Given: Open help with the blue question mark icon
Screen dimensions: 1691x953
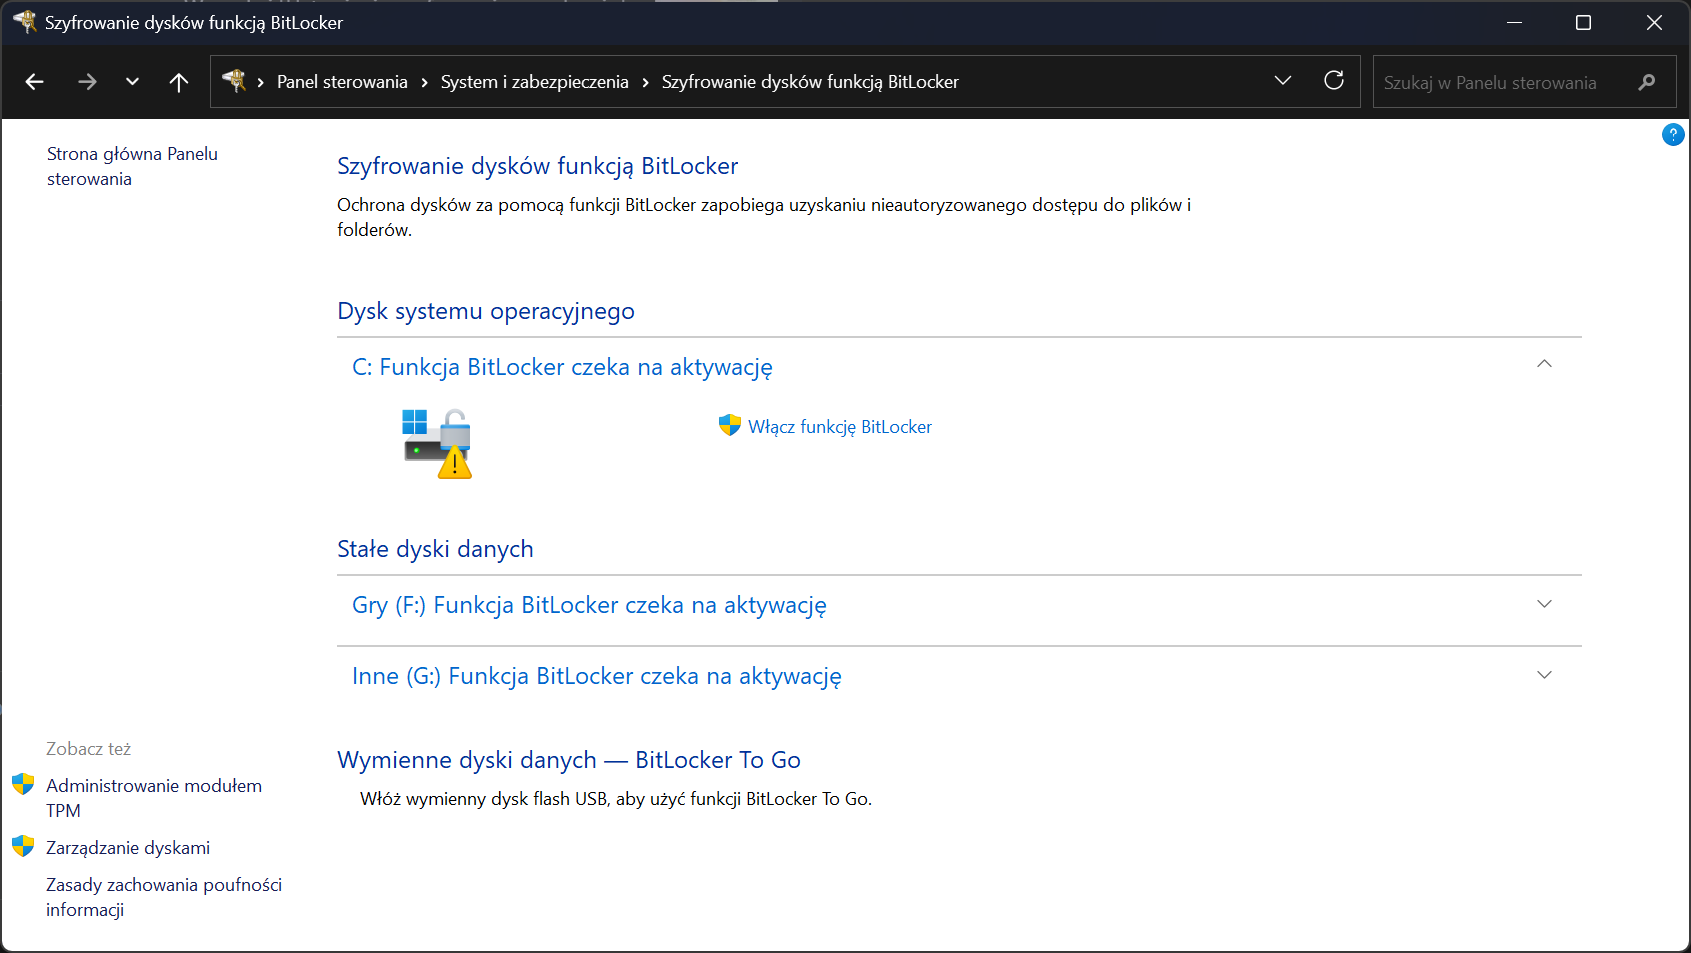Looking at the screenshot, I should 1673,134.
